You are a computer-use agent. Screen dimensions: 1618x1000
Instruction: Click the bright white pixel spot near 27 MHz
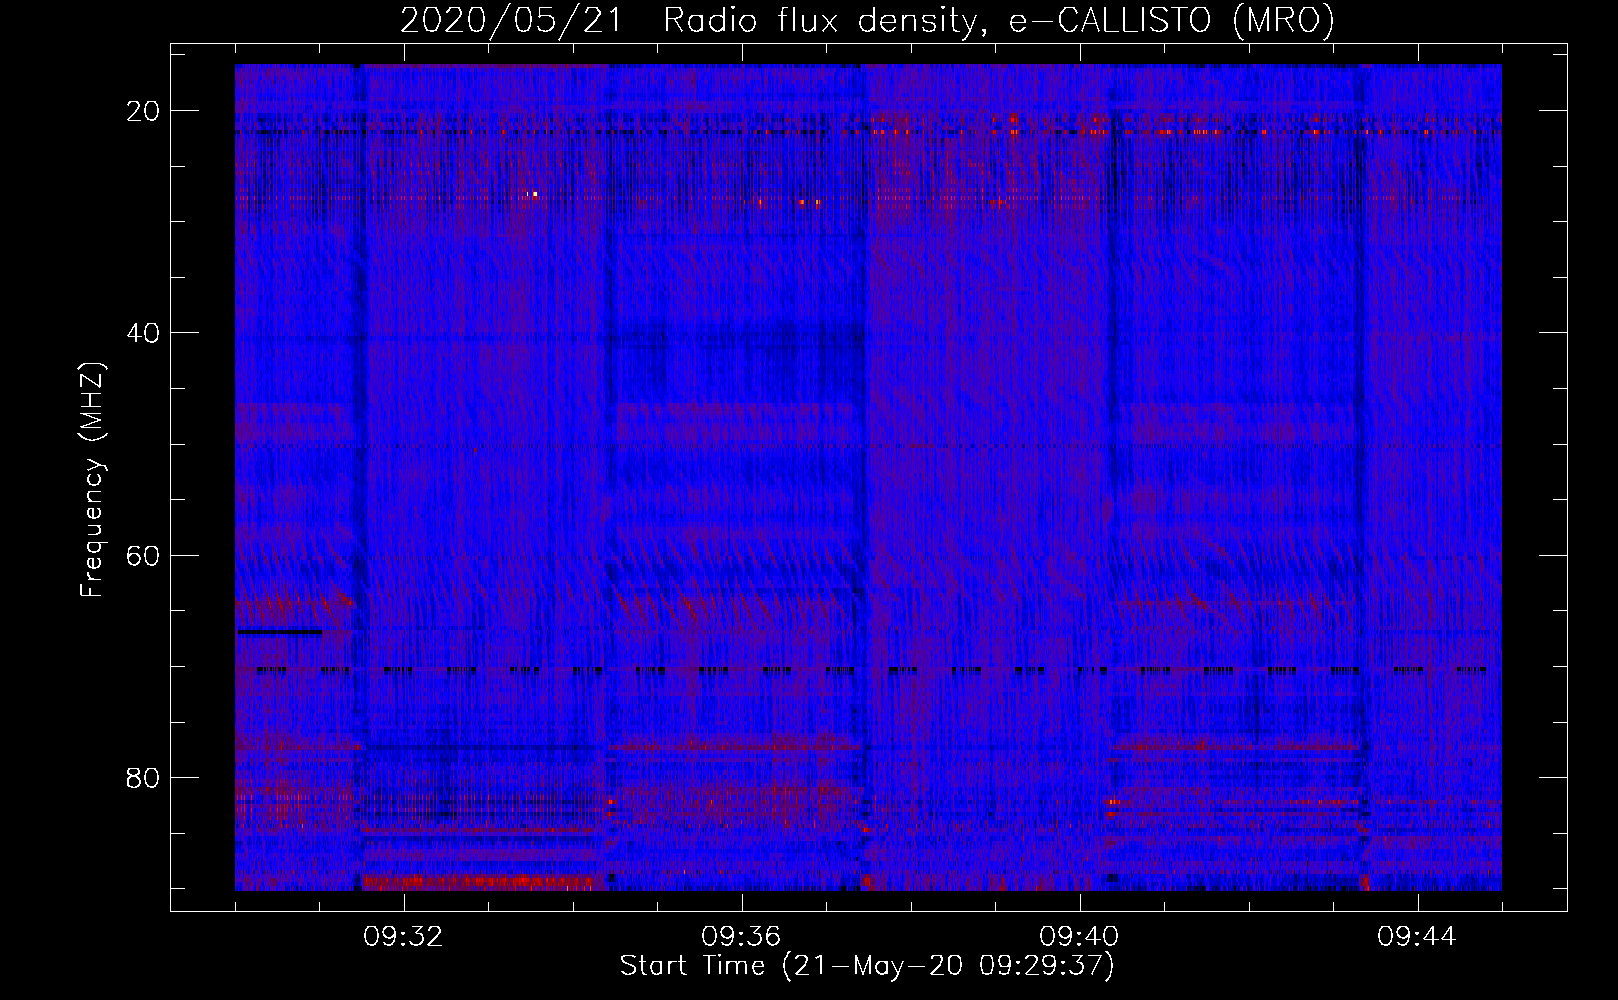click(x=535, y=193)
